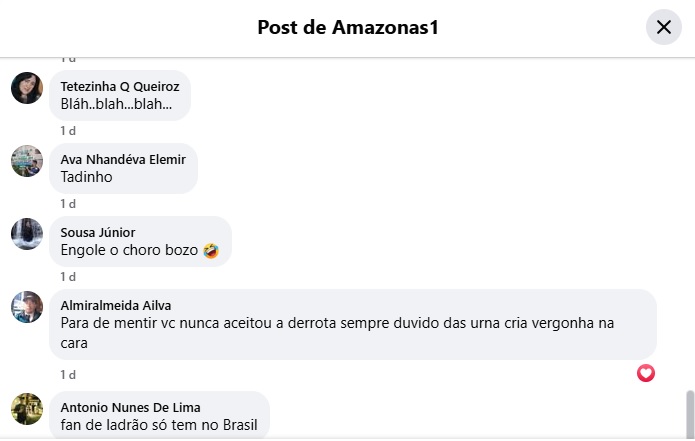The height and width of the screenshot is (441, 695).
Task: Open Almiralmeida Ailva's avatar
Action: [x=27, y=307]
